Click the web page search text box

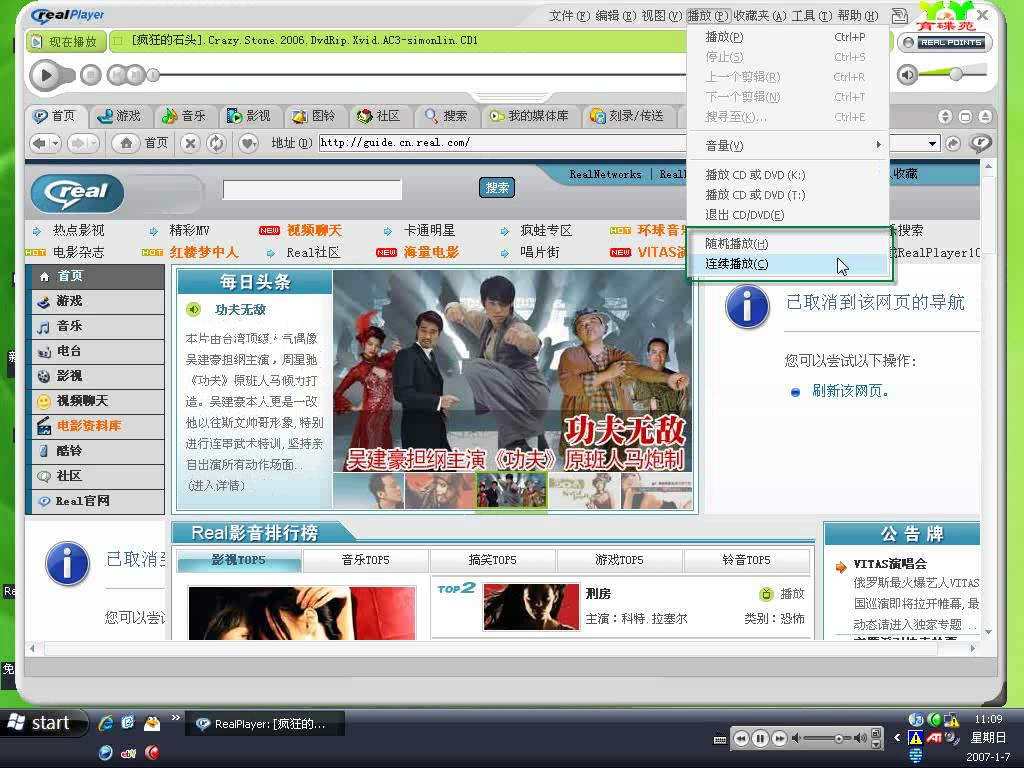point(312,190)
